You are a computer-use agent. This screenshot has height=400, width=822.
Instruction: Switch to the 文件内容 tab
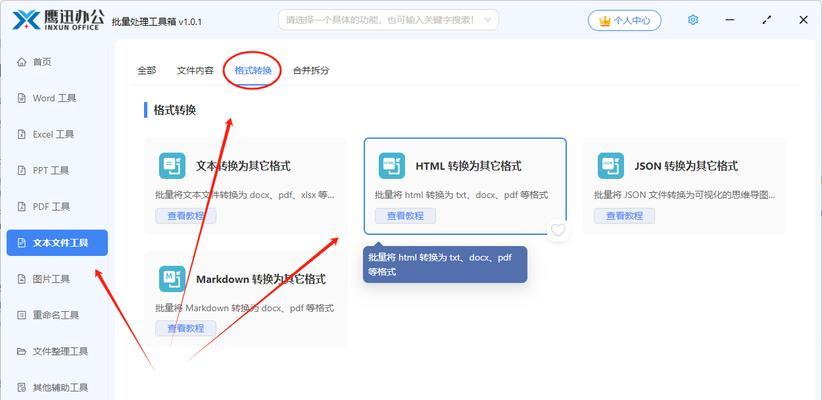point(195,70)
